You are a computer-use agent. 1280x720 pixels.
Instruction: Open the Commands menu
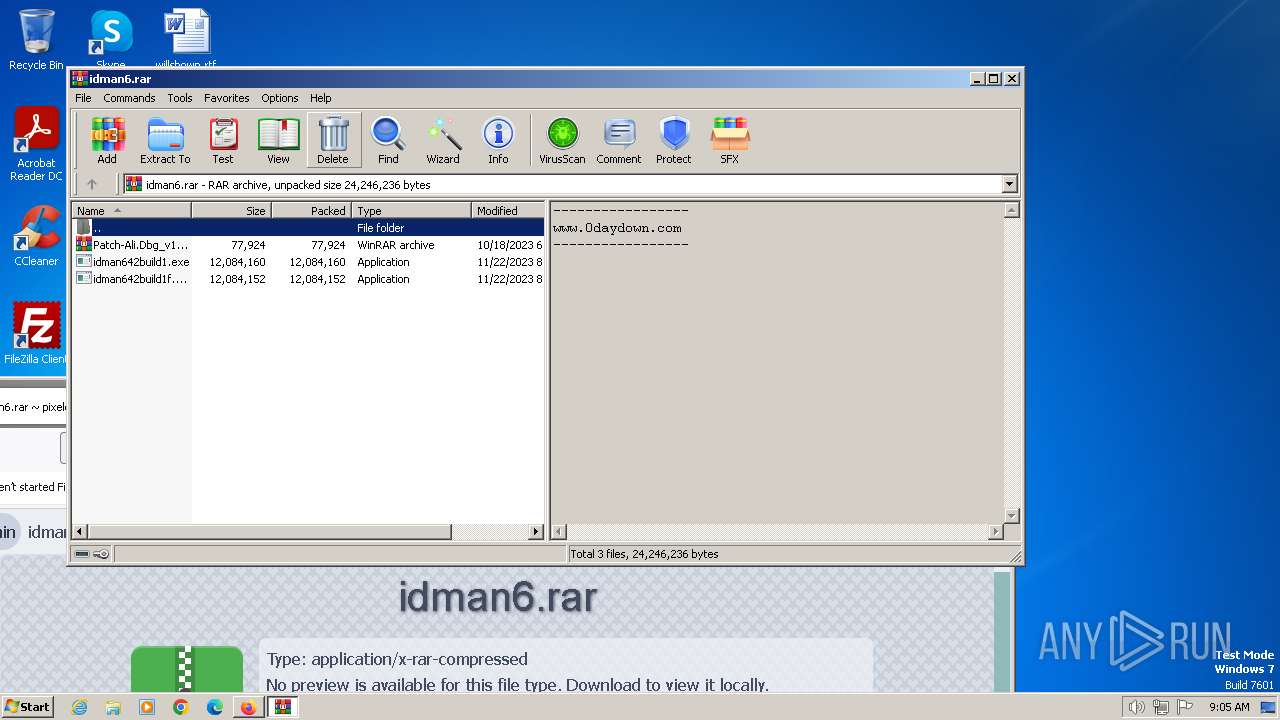point(129,98)
